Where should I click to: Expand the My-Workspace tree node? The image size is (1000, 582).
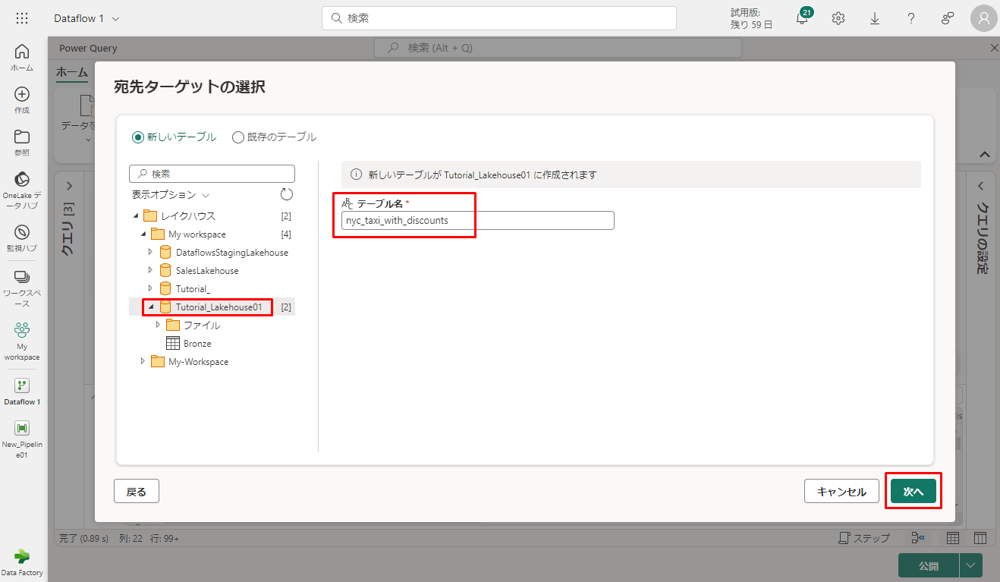click(143, 361)
